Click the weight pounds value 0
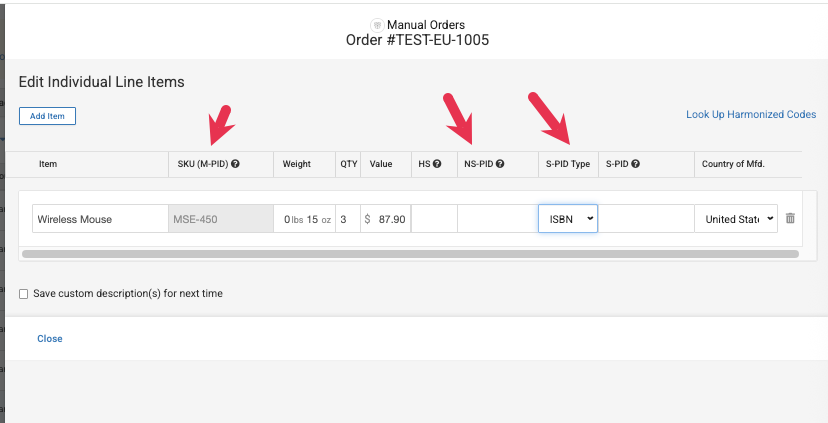This screenshot has height=423, width=828. (287, 219)
